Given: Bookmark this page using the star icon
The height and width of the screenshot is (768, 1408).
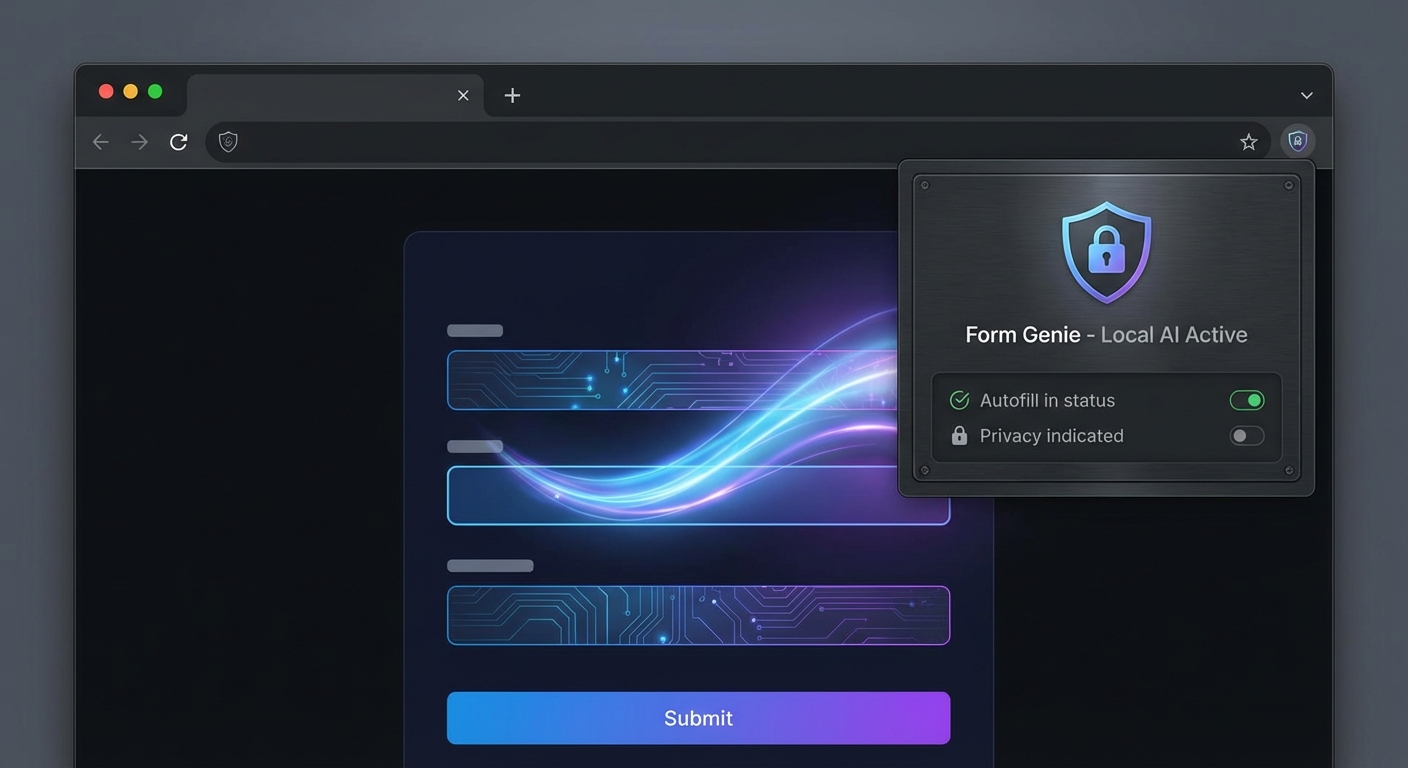Looking at the screenshot, I should click(1248, 141).
